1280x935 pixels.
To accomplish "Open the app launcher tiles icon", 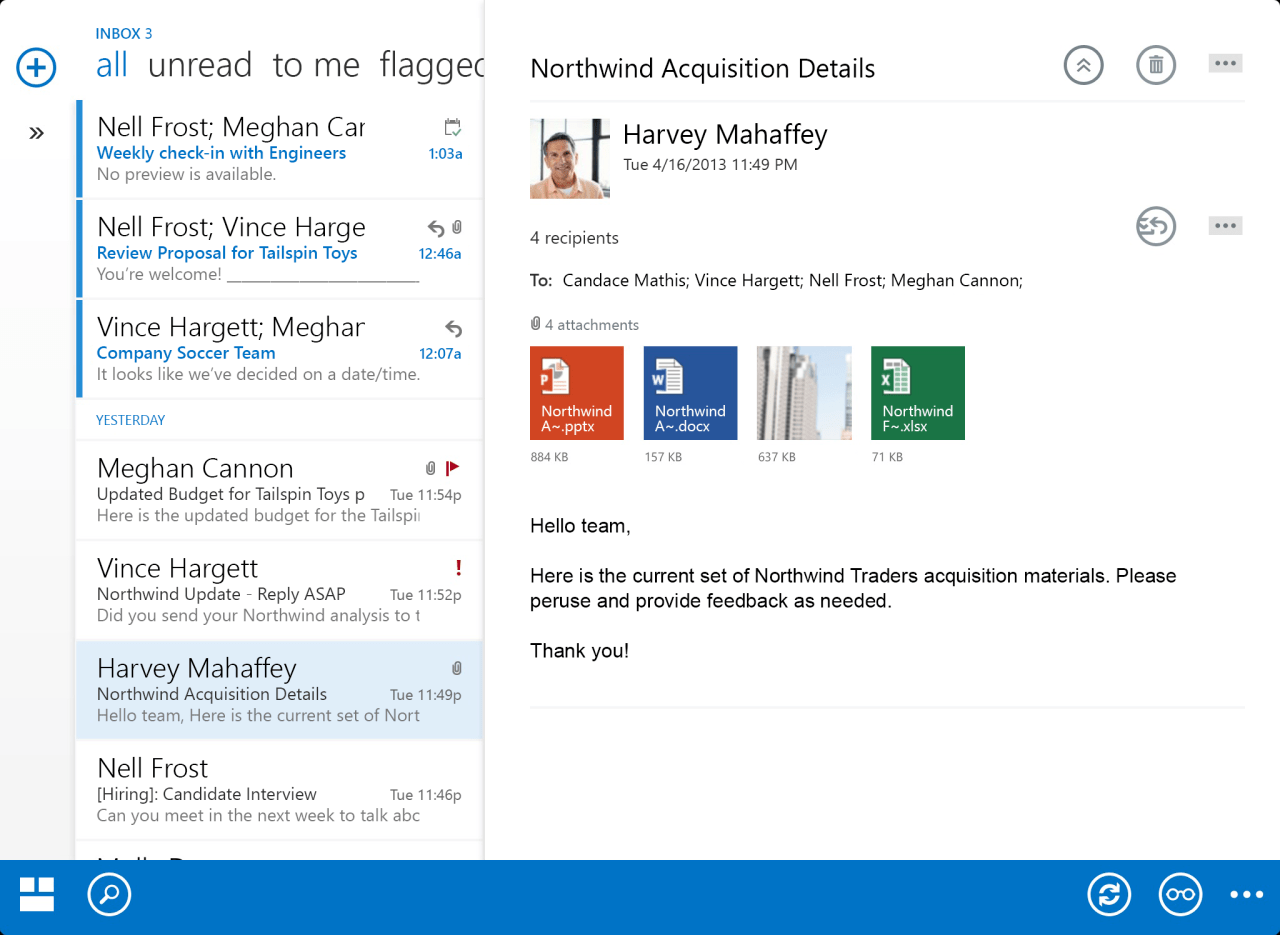I will pyautogui.click(x=37, y=895).
